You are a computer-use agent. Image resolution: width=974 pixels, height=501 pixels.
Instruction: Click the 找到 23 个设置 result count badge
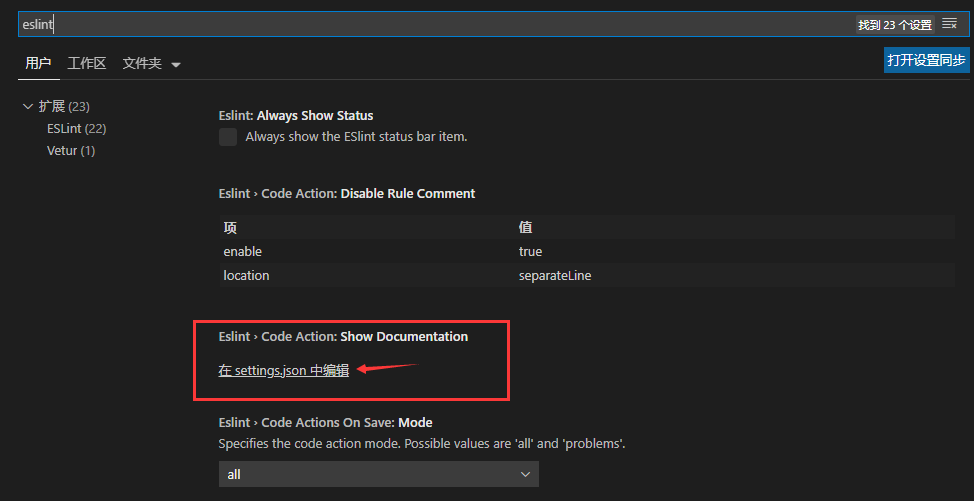(895, 25)
